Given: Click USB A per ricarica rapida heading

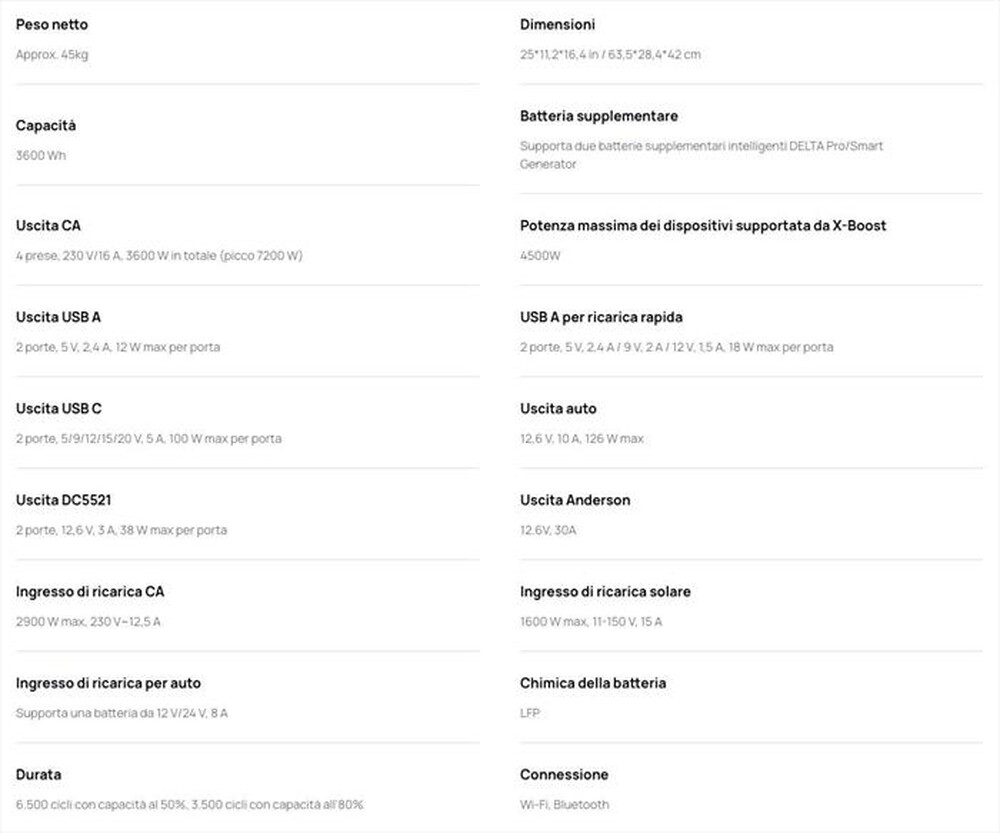Looking at the screenshot, I should (x=601, y=317).
